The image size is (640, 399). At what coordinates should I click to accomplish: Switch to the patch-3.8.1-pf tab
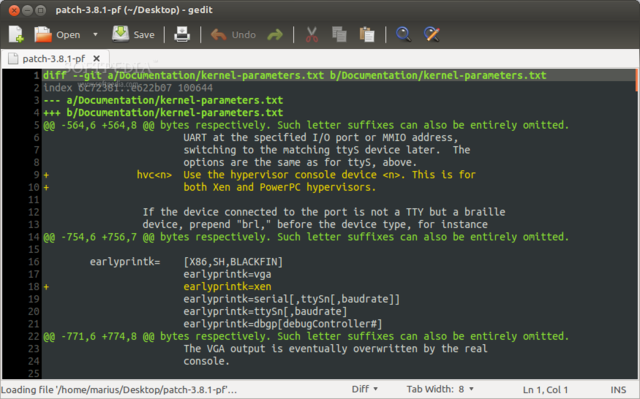click(x=53, y=59)
